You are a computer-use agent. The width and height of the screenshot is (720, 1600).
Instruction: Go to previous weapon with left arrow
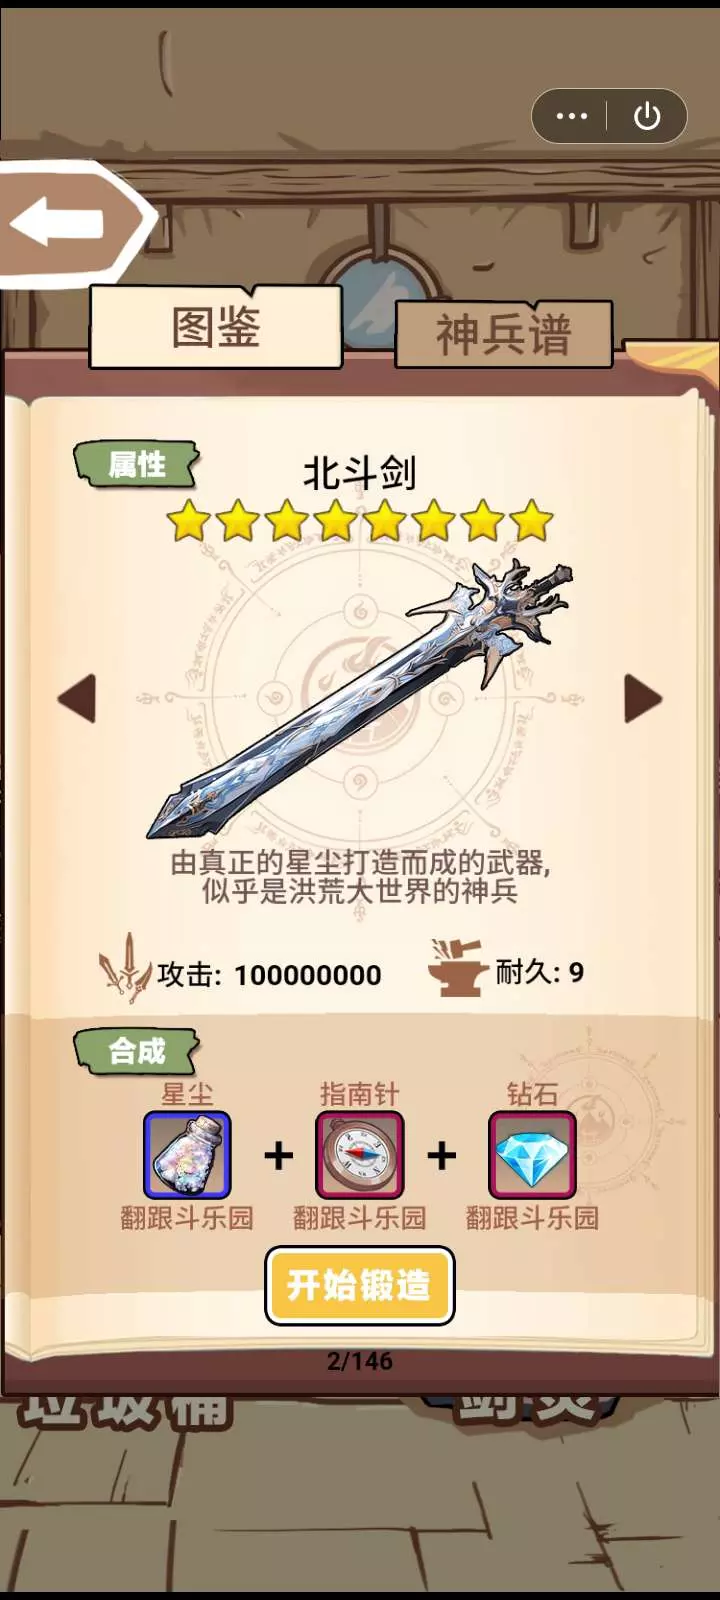77,698
